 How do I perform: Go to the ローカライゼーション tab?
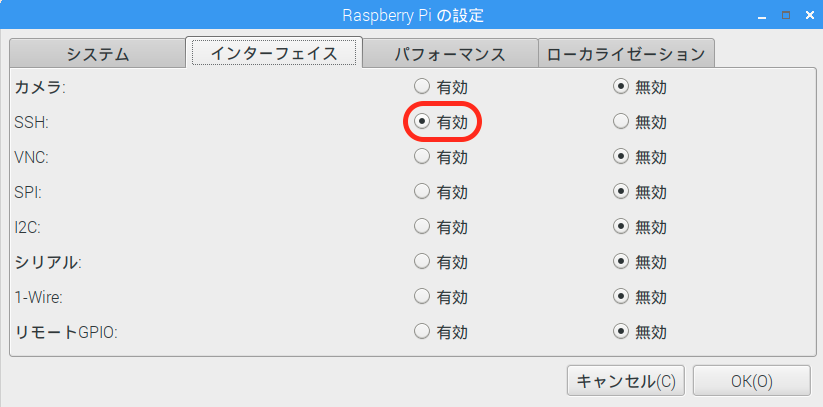(626, 54)
